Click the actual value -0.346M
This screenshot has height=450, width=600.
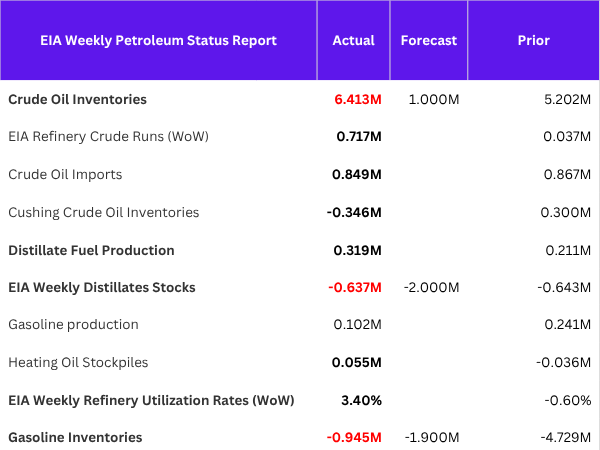pyautogui.click(x=354, y=212)
